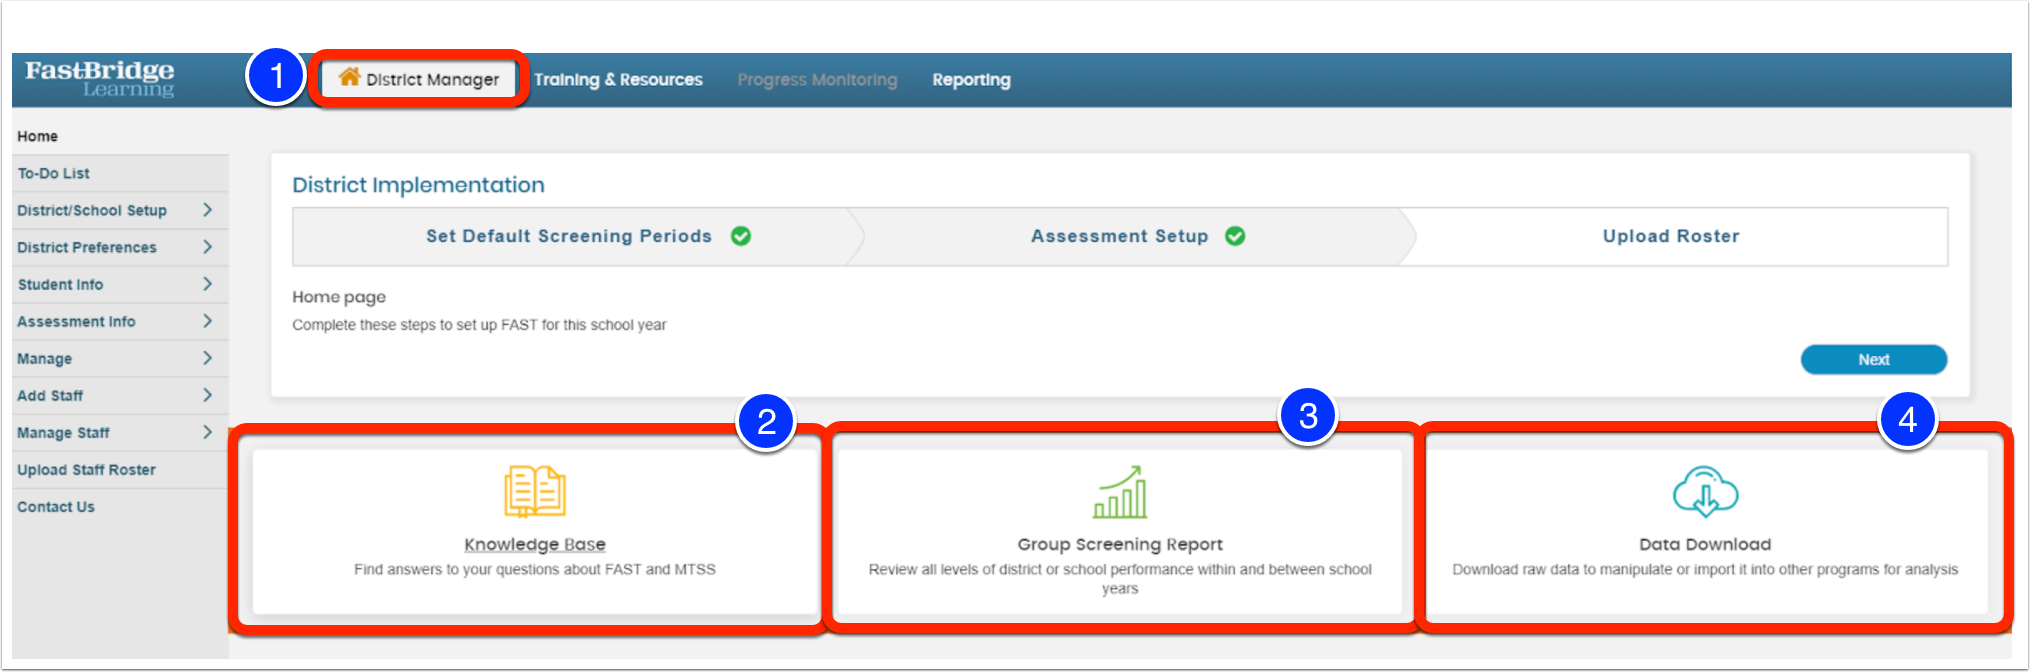Expand Add Staff chevron
Screen dimensions: 2030x672
click(207, 395)
